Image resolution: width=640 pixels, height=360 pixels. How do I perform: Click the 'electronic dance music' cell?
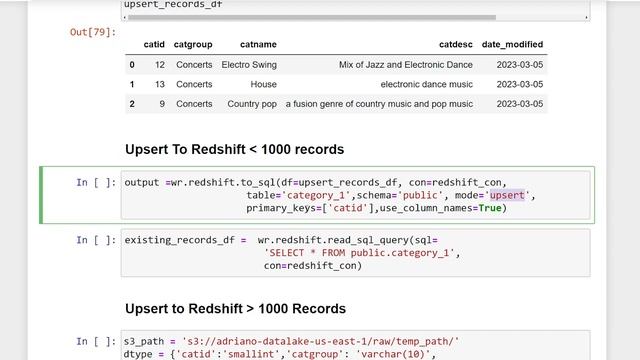tap(427, 84)
